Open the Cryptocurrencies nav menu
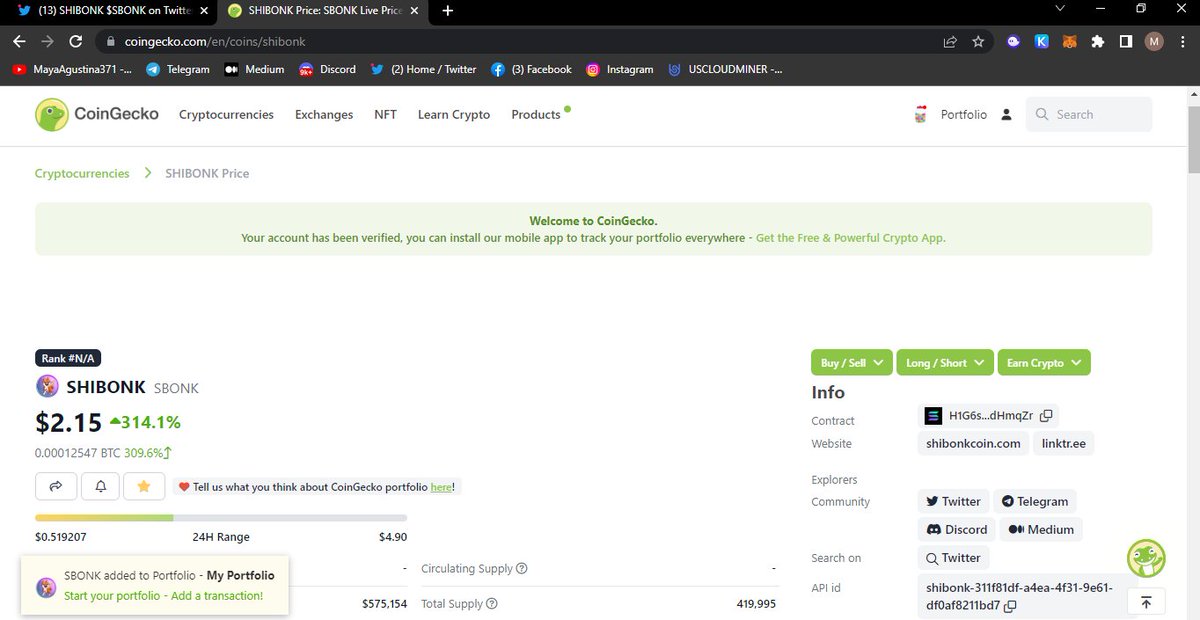Viewport: 1200px width, 620px height. 226,115
